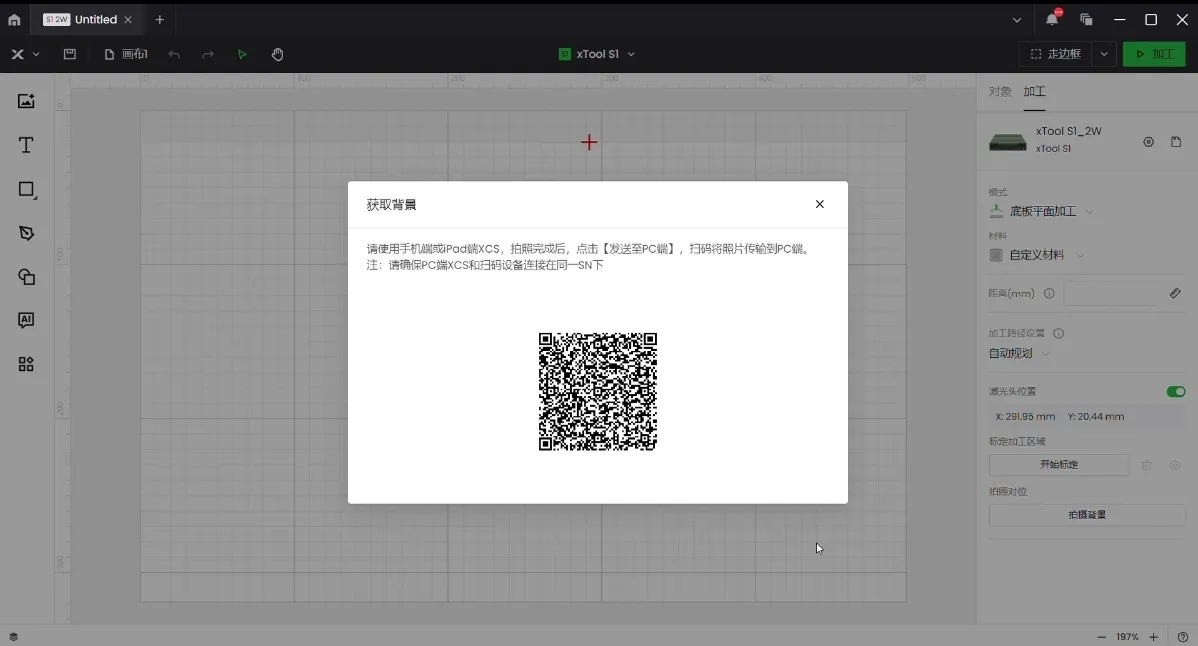Save the project with the disk icon

70,54
